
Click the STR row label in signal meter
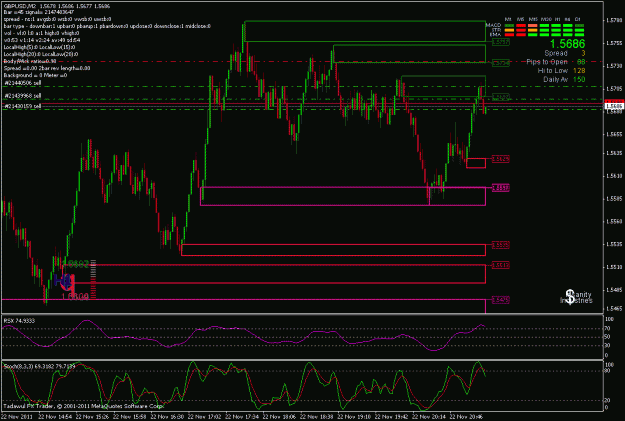(x=496, y=30)
